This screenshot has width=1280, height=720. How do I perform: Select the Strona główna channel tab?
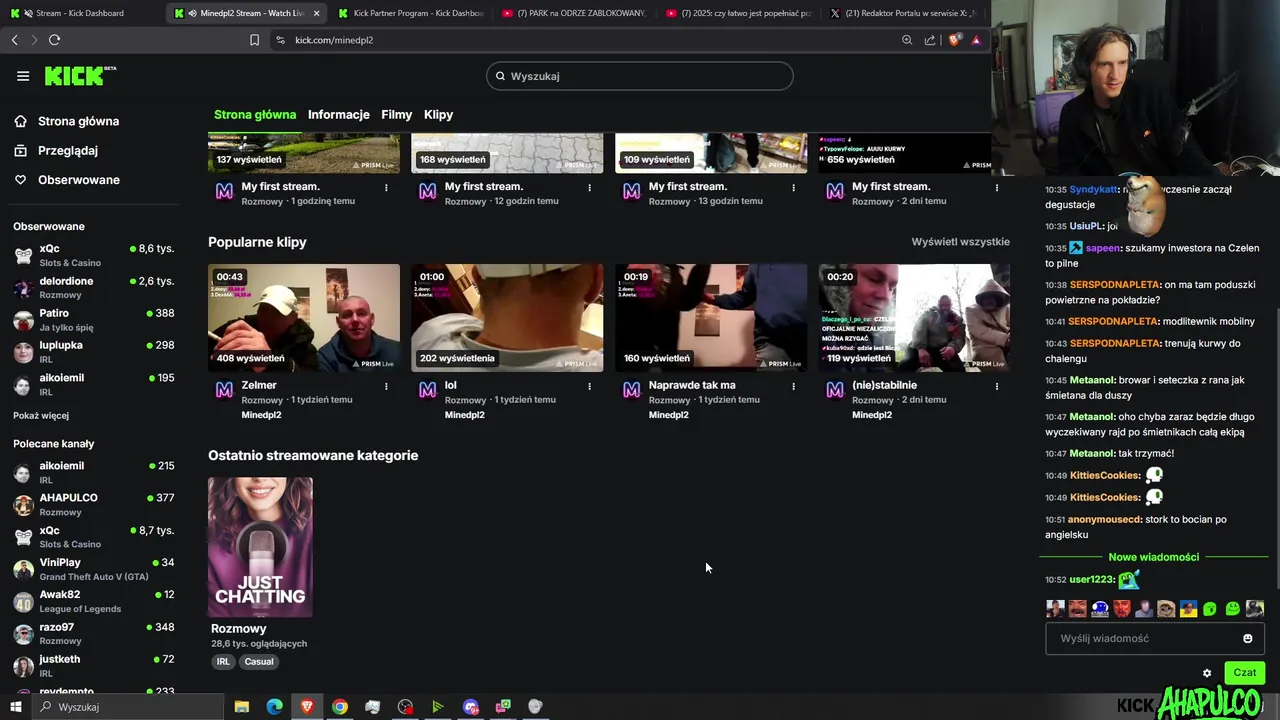(x=255, y=114)
